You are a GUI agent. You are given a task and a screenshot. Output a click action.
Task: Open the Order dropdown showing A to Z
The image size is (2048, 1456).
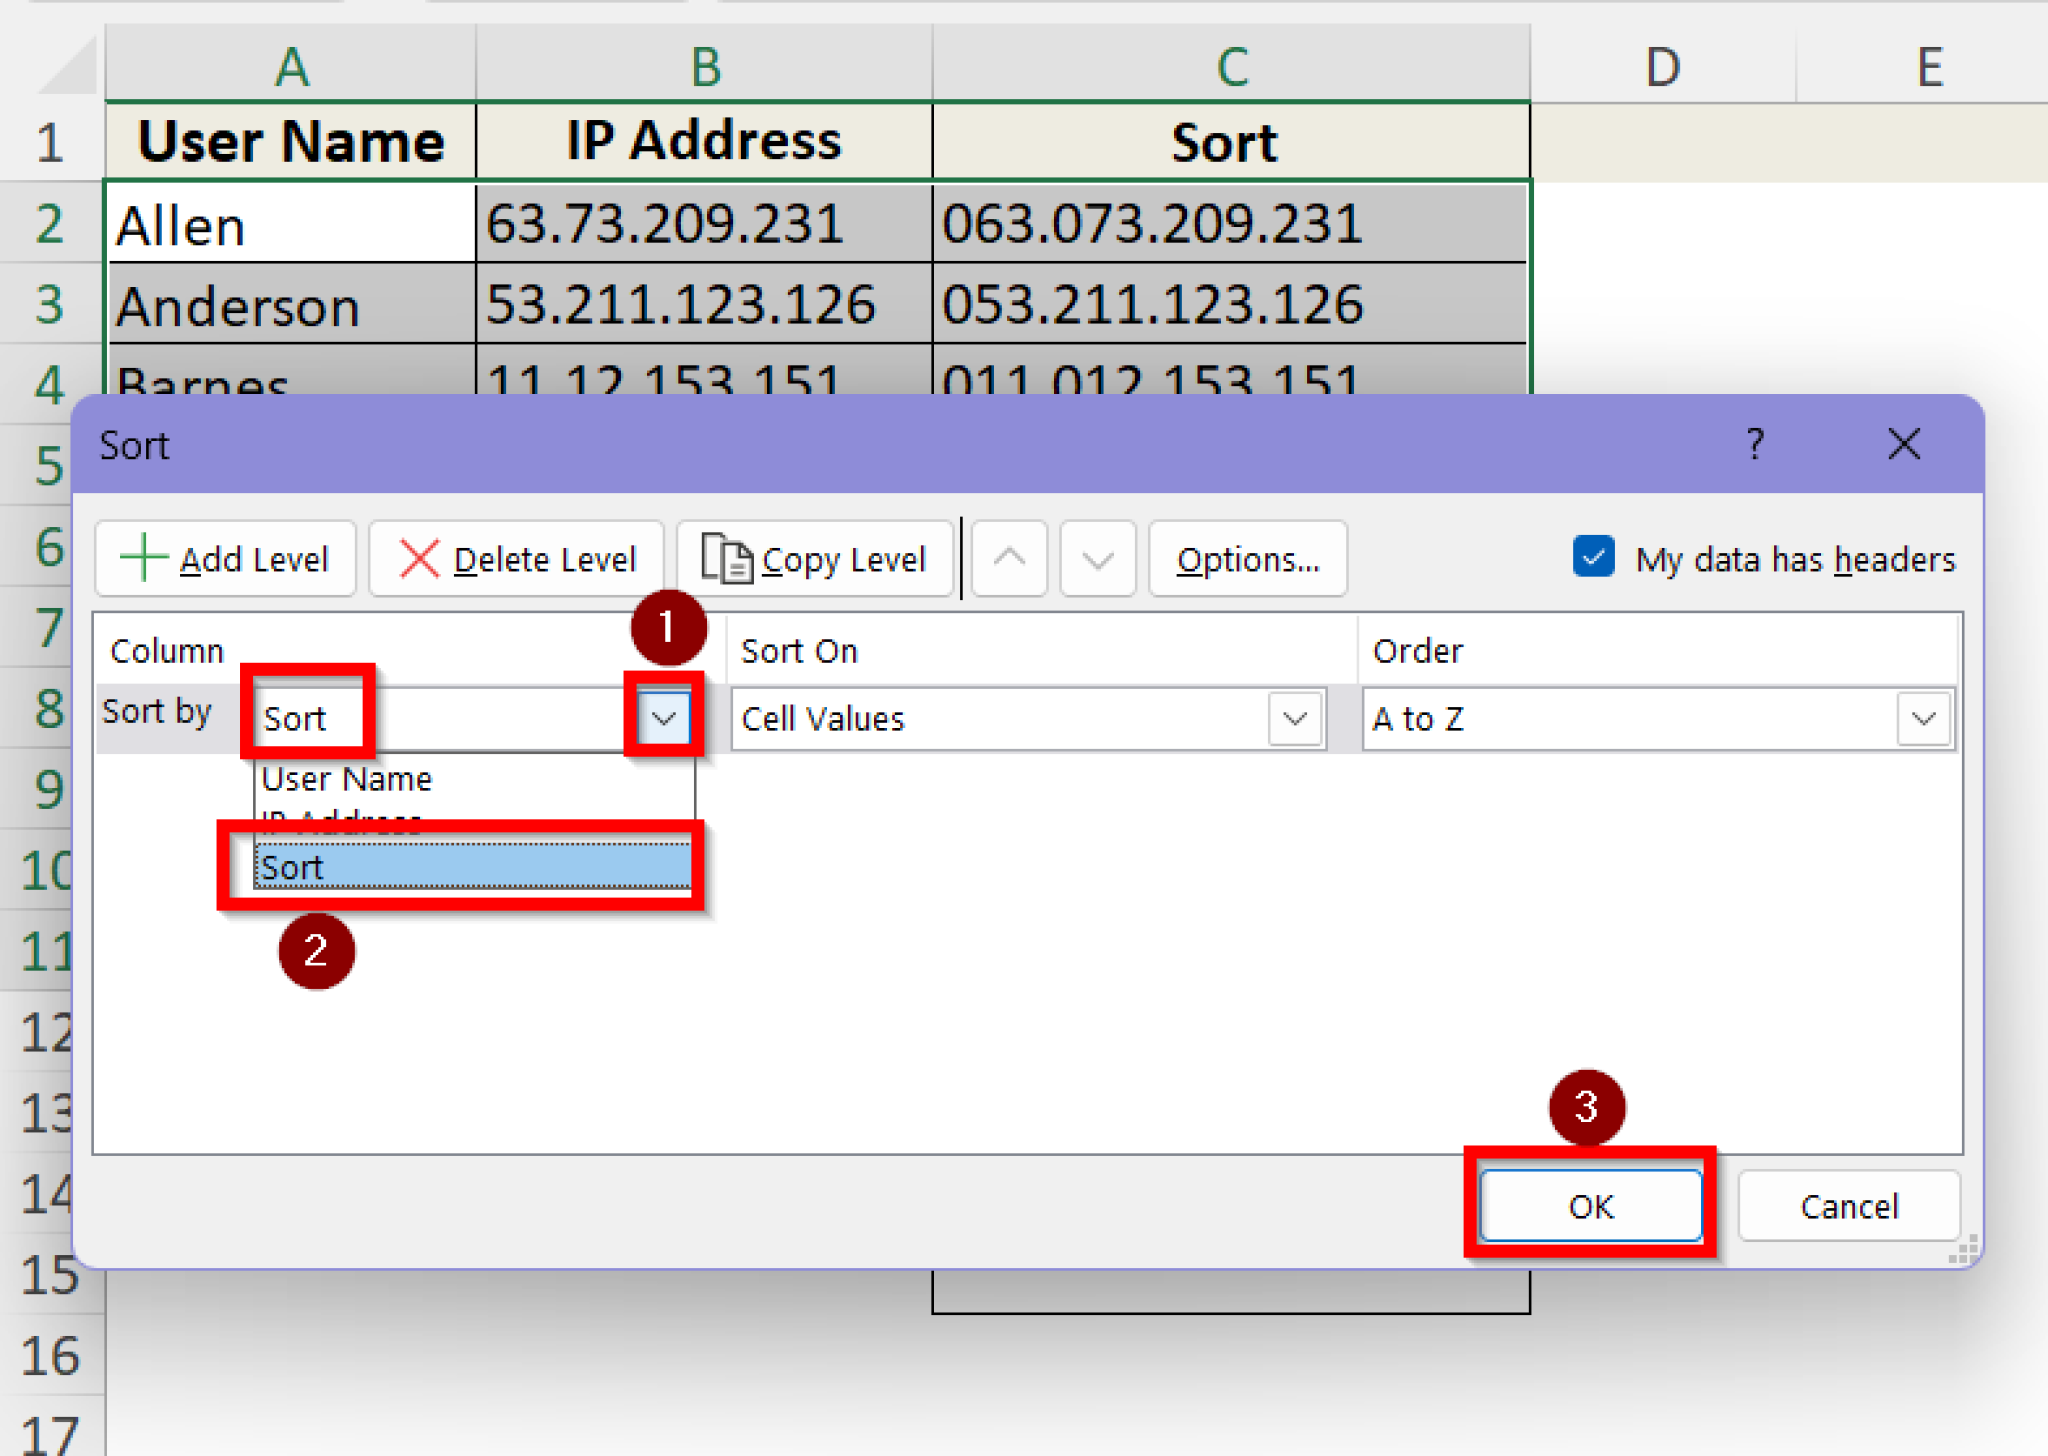(x=1921, y=718)
